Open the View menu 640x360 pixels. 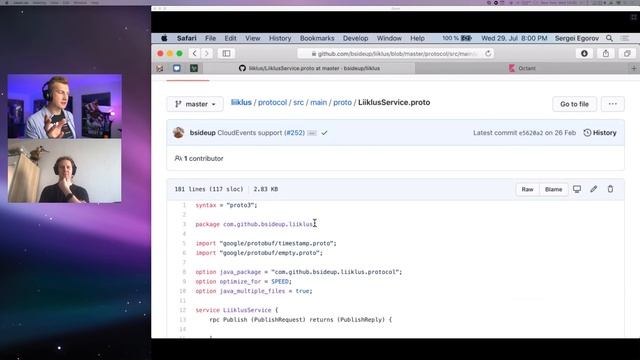(x=253, y=38)
